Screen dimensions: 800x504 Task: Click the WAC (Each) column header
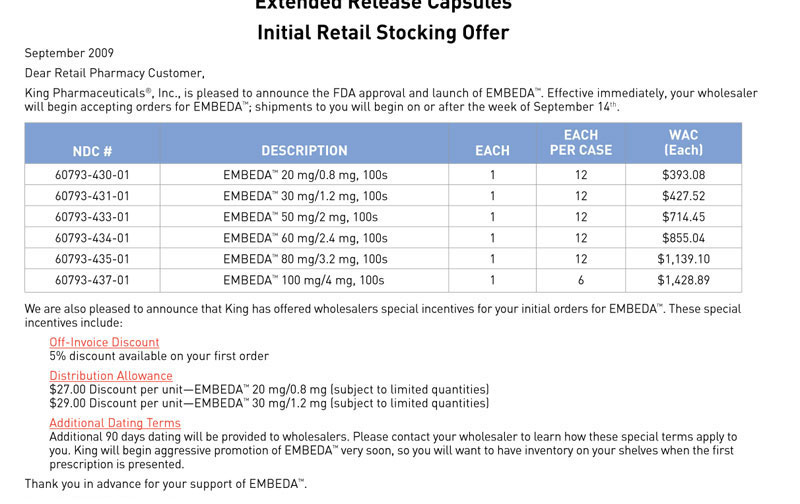coord(683,142)
